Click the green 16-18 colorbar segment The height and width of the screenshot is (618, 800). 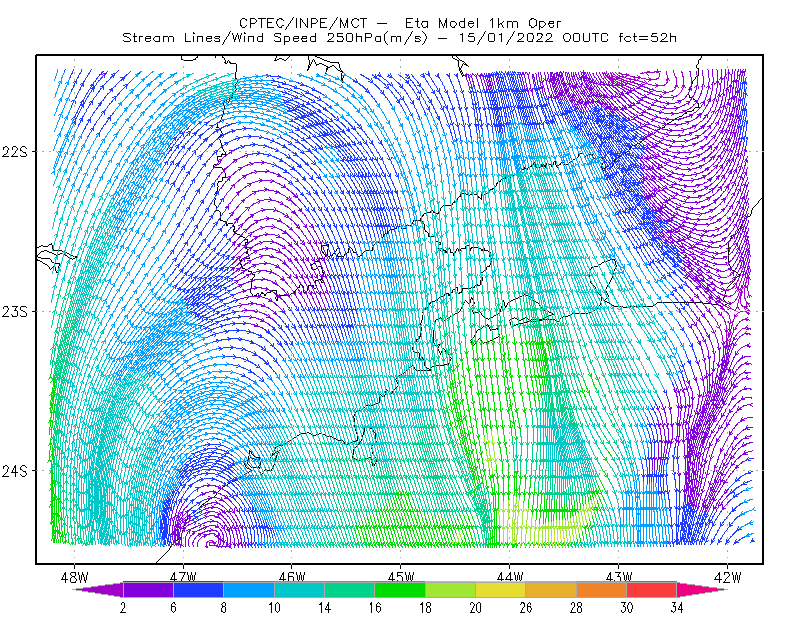[x=400, y=589]
